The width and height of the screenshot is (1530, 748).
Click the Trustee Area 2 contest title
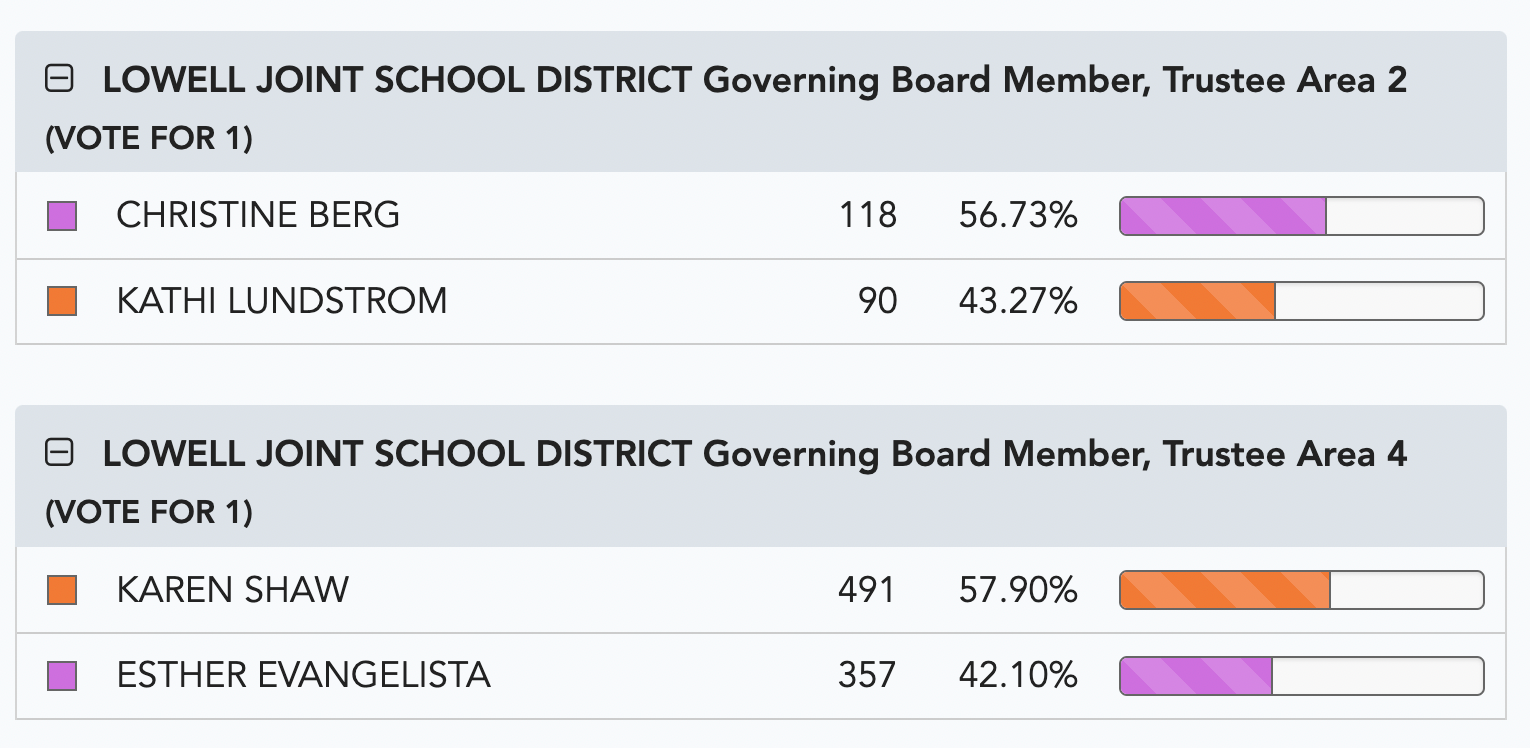755,81
